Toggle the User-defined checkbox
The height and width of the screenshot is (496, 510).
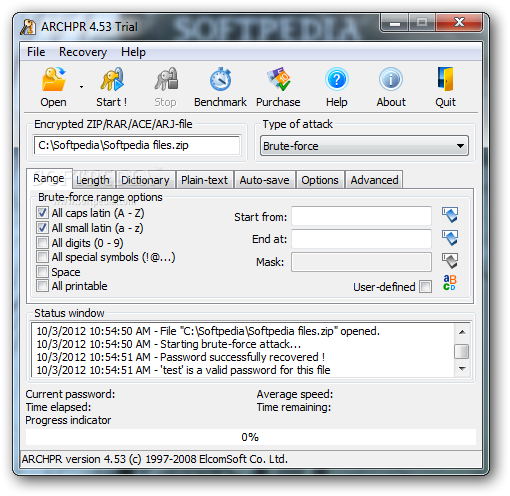(425, 287)
